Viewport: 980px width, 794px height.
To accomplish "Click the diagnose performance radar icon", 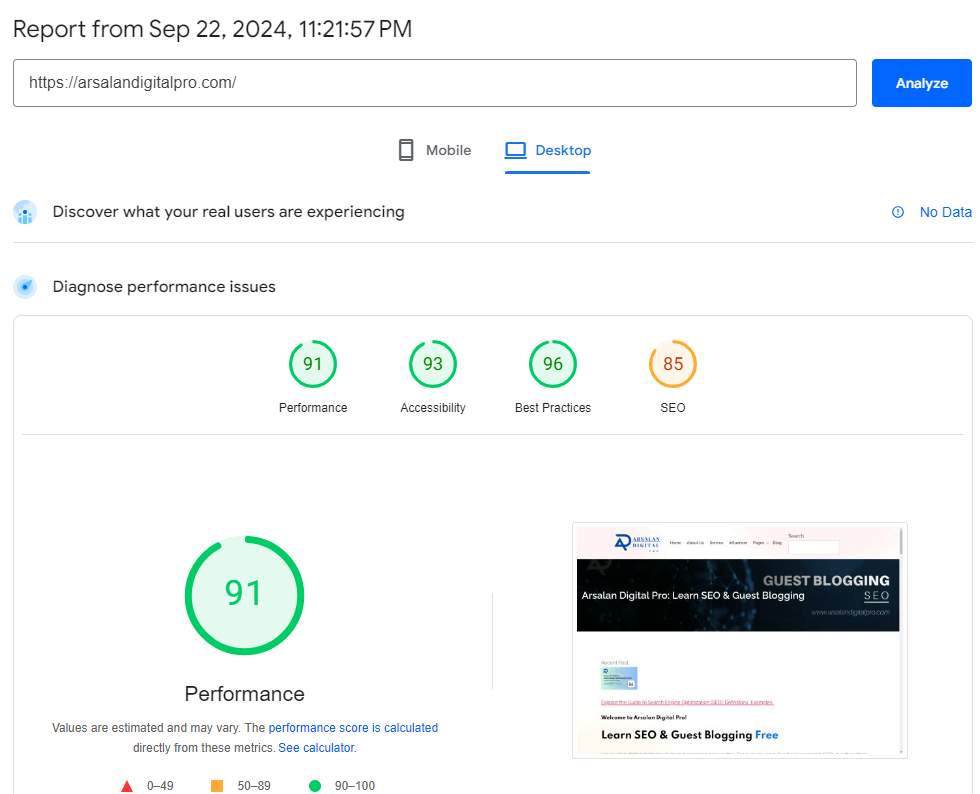I will tap(25, 287).
